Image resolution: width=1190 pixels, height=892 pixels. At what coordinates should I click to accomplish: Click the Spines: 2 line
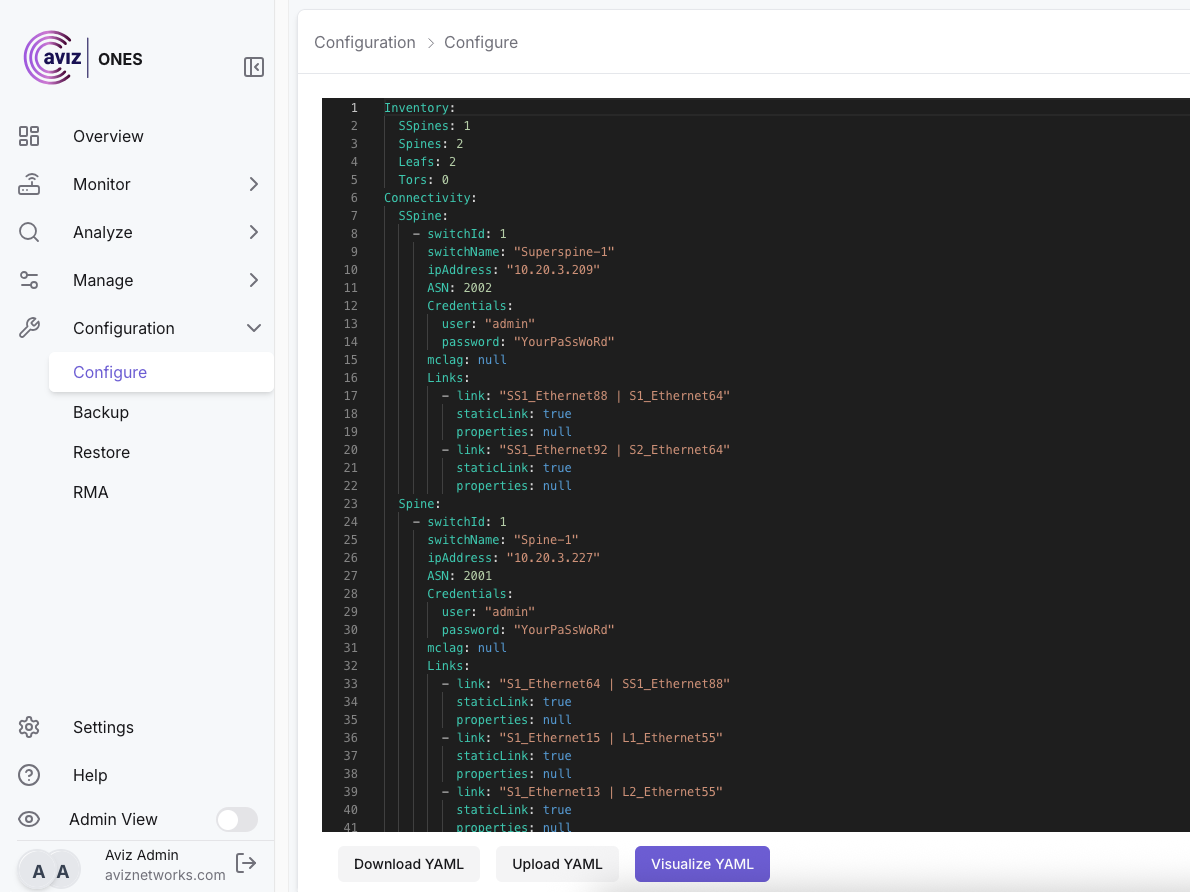[x=430, y=143]
